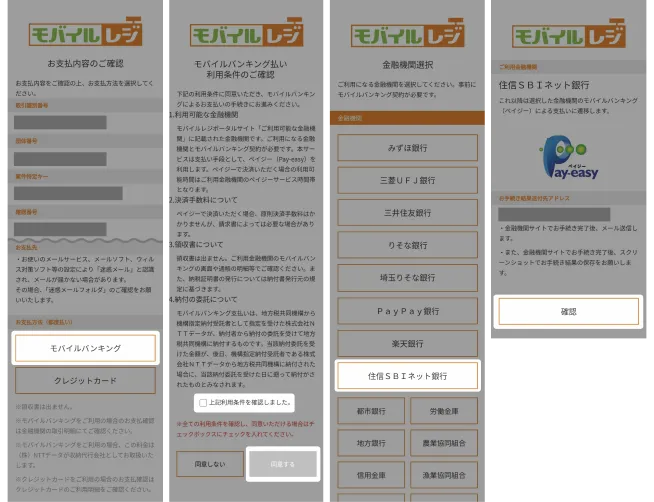Tap the 同意する button
This screenshot has width=654, height=502.
tap(283, 464)
